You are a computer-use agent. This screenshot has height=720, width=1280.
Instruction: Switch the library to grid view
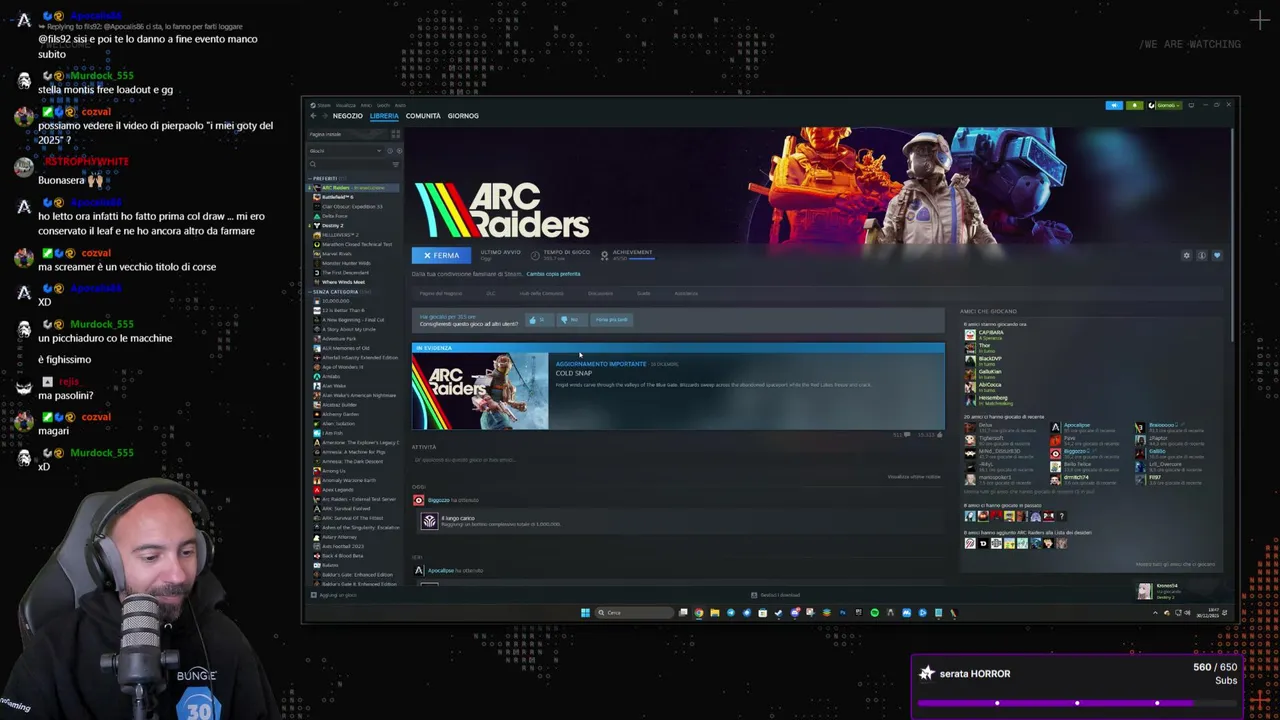tap(395, 134)
